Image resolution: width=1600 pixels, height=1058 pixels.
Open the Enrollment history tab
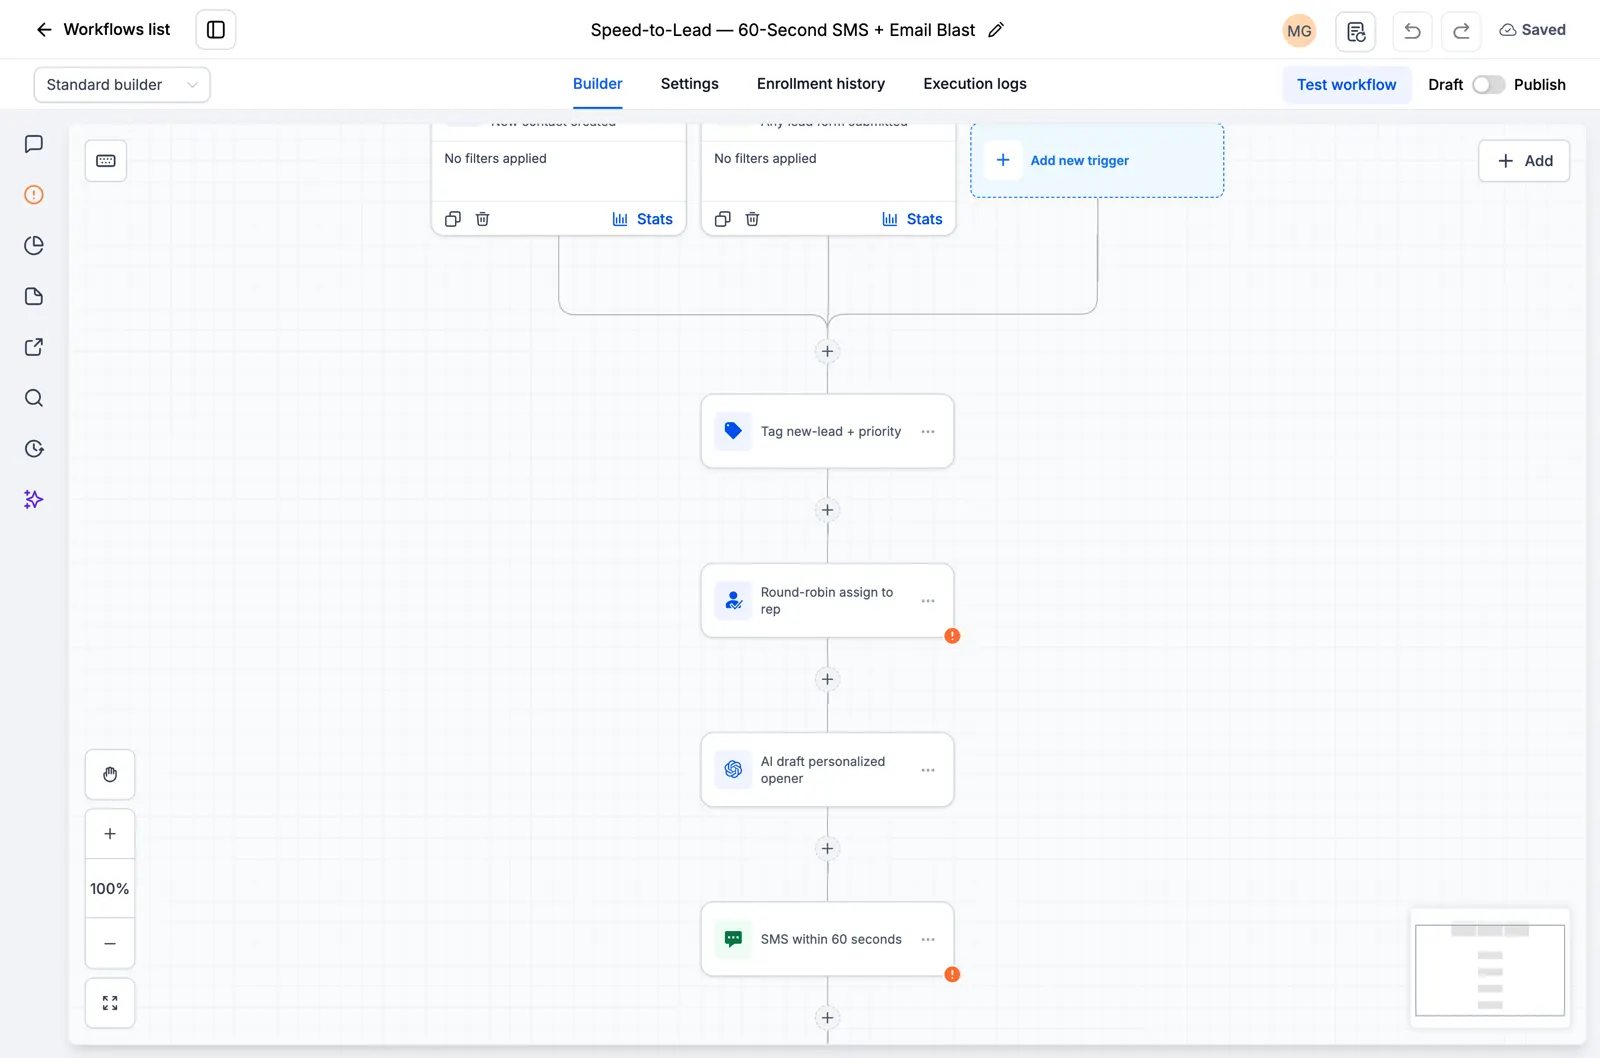pos(821,84)
